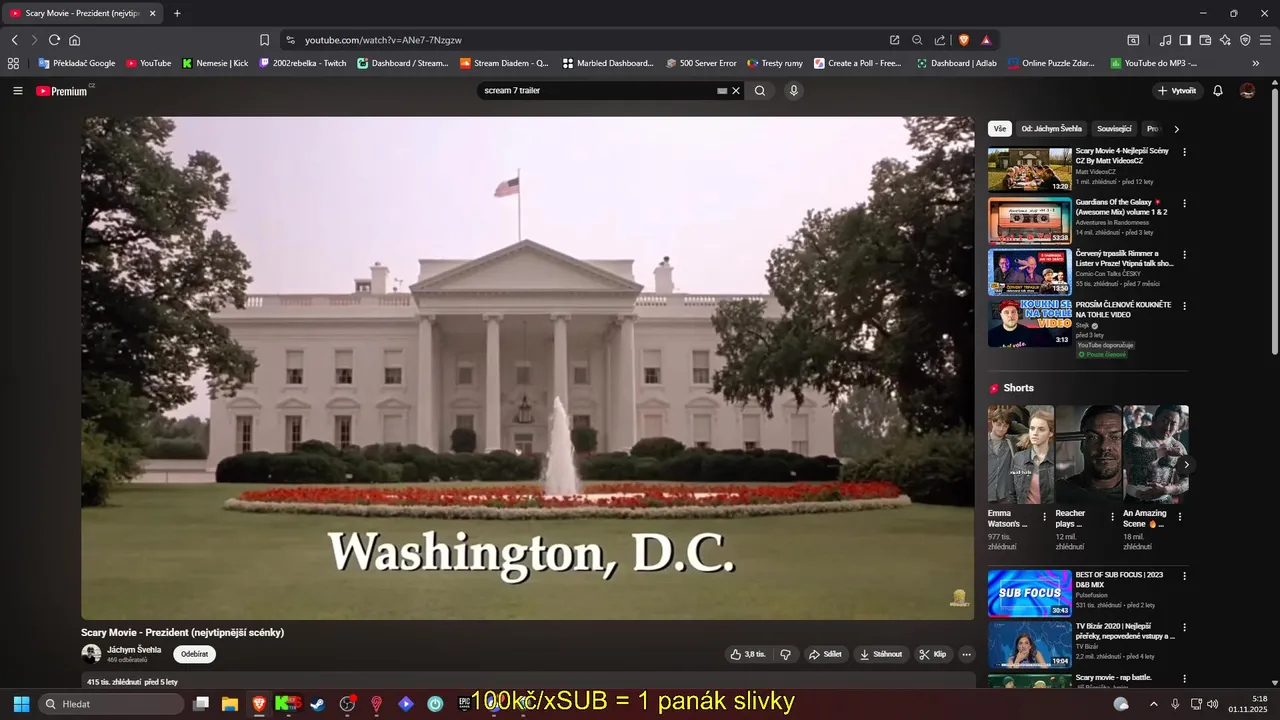
Task: Select the Vše filter chip
Action: [1000, 129]
